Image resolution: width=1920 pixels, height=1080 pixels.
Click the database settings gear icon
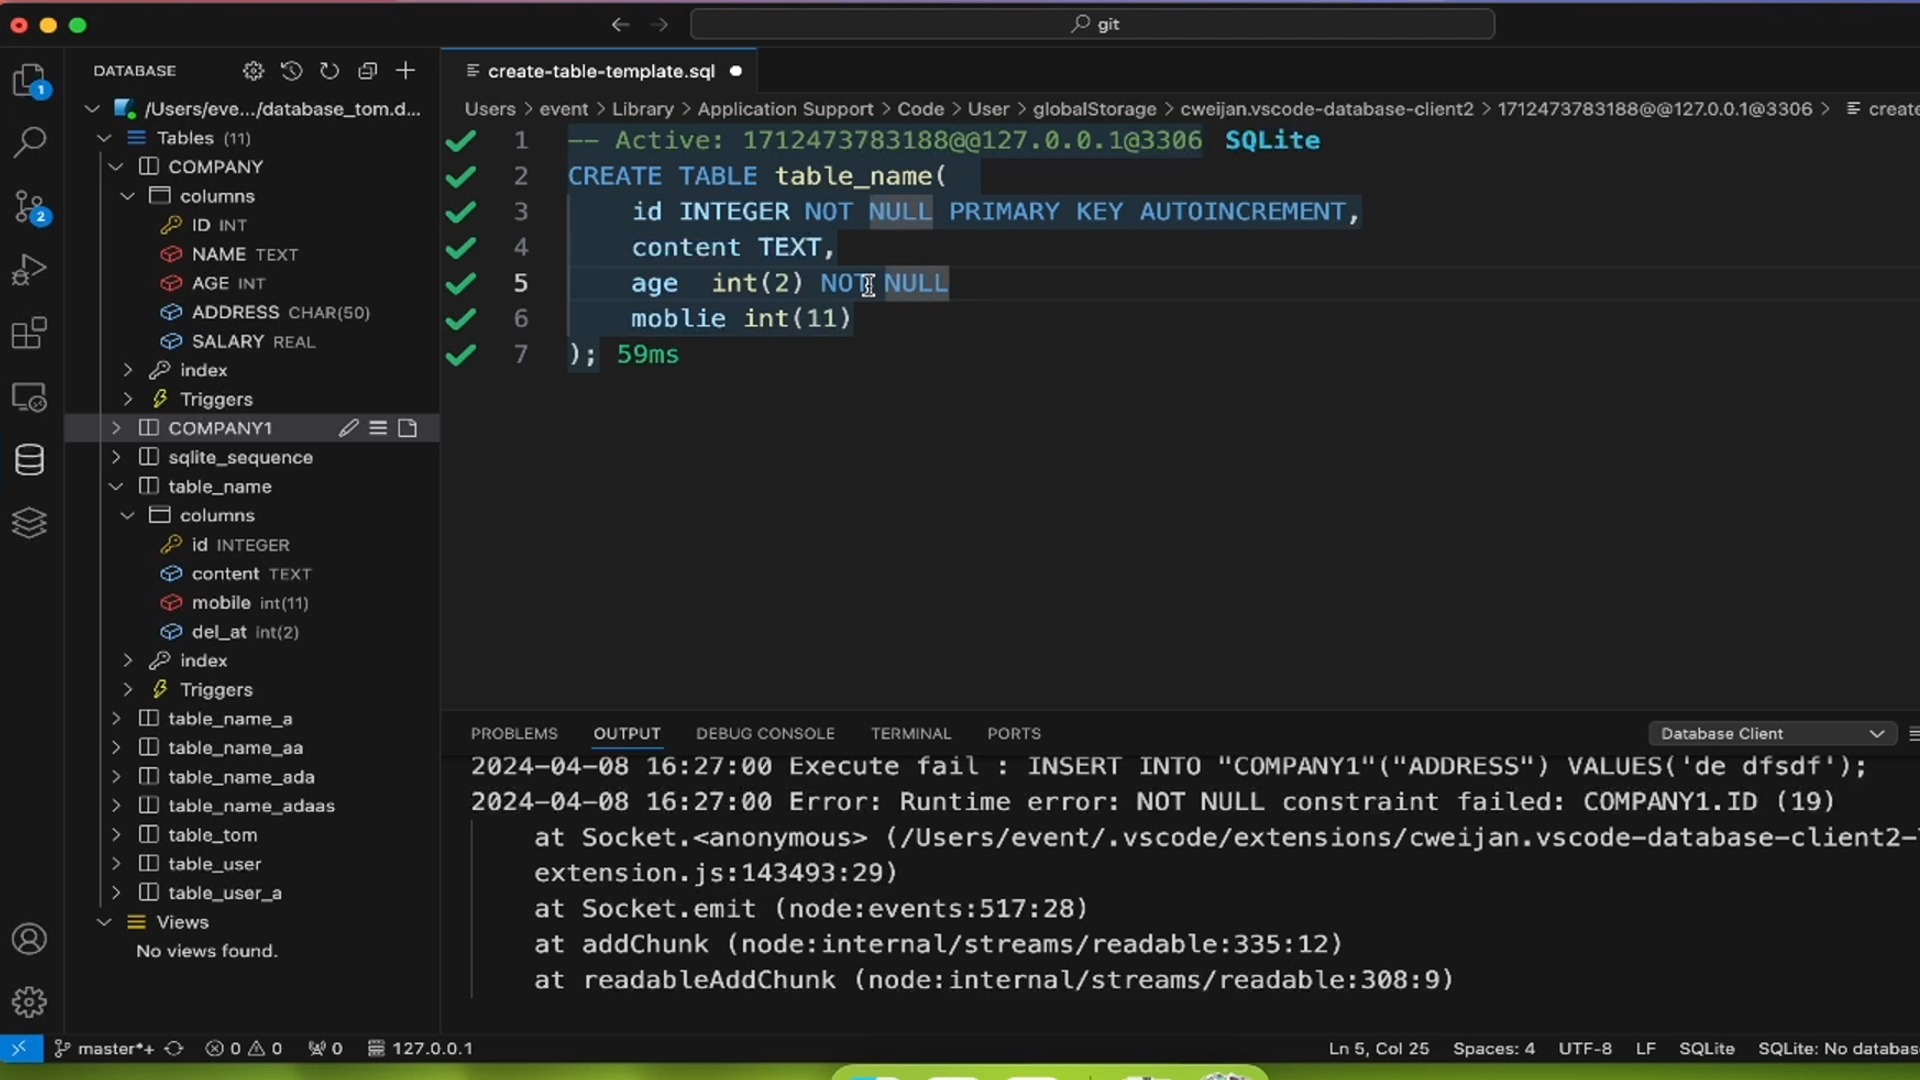[251, 71]
